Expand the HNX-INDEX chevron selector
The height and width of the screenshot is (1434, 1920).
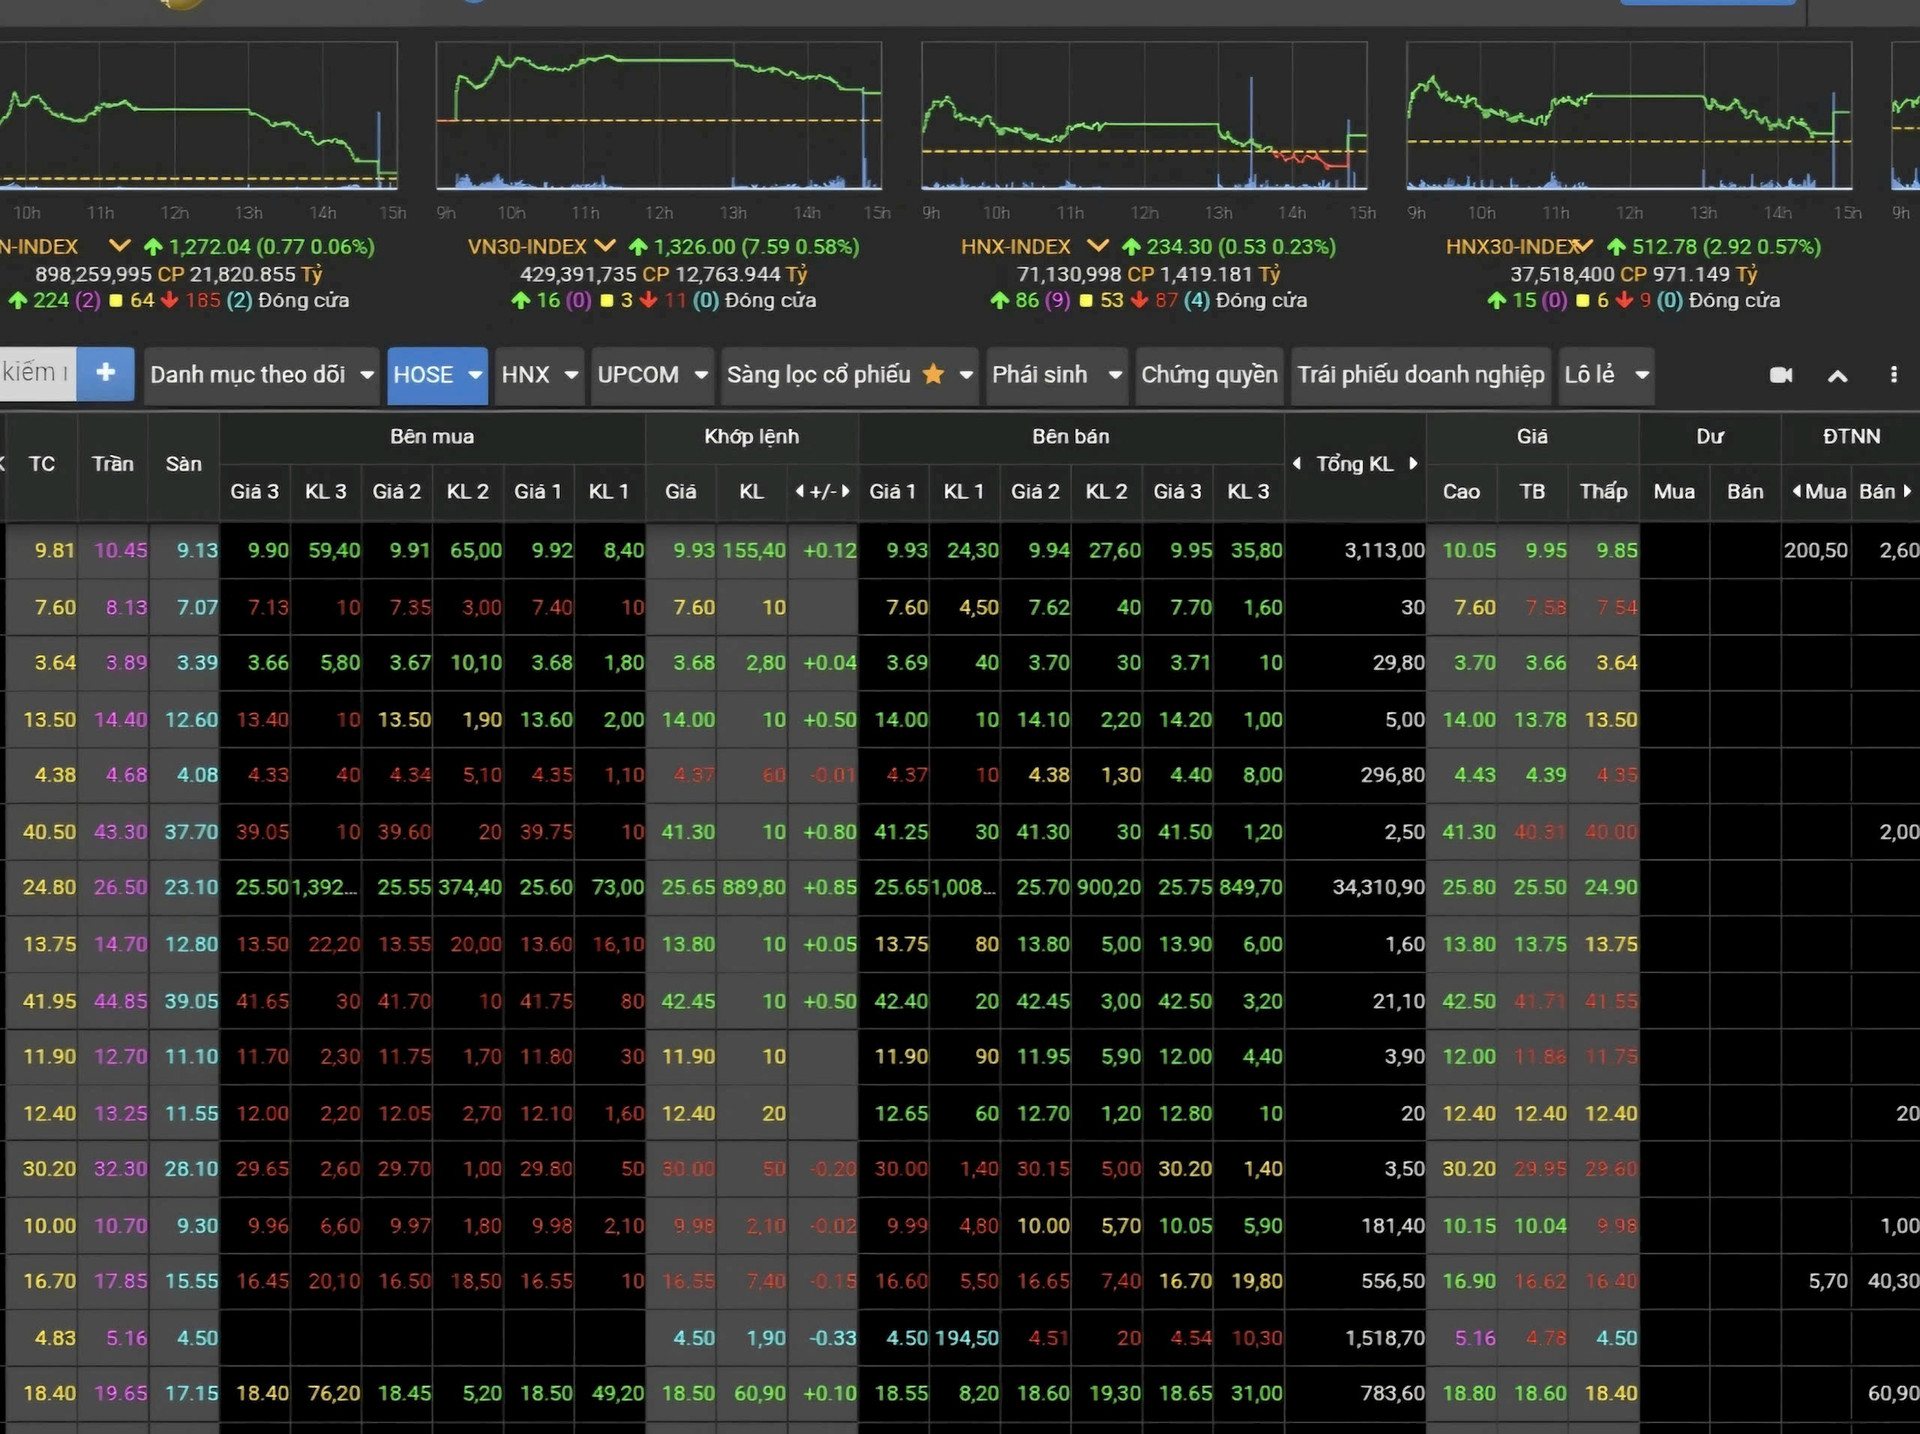[1098, 246]
